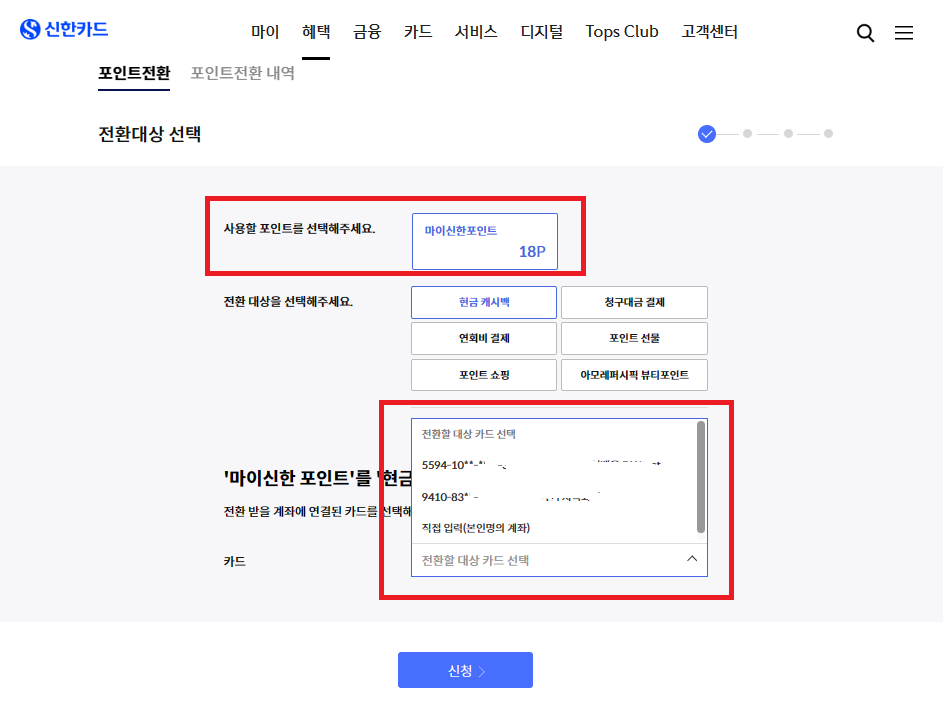Open the 혜택 menu
Screen dimensions: 943x711
coord(316,31)
